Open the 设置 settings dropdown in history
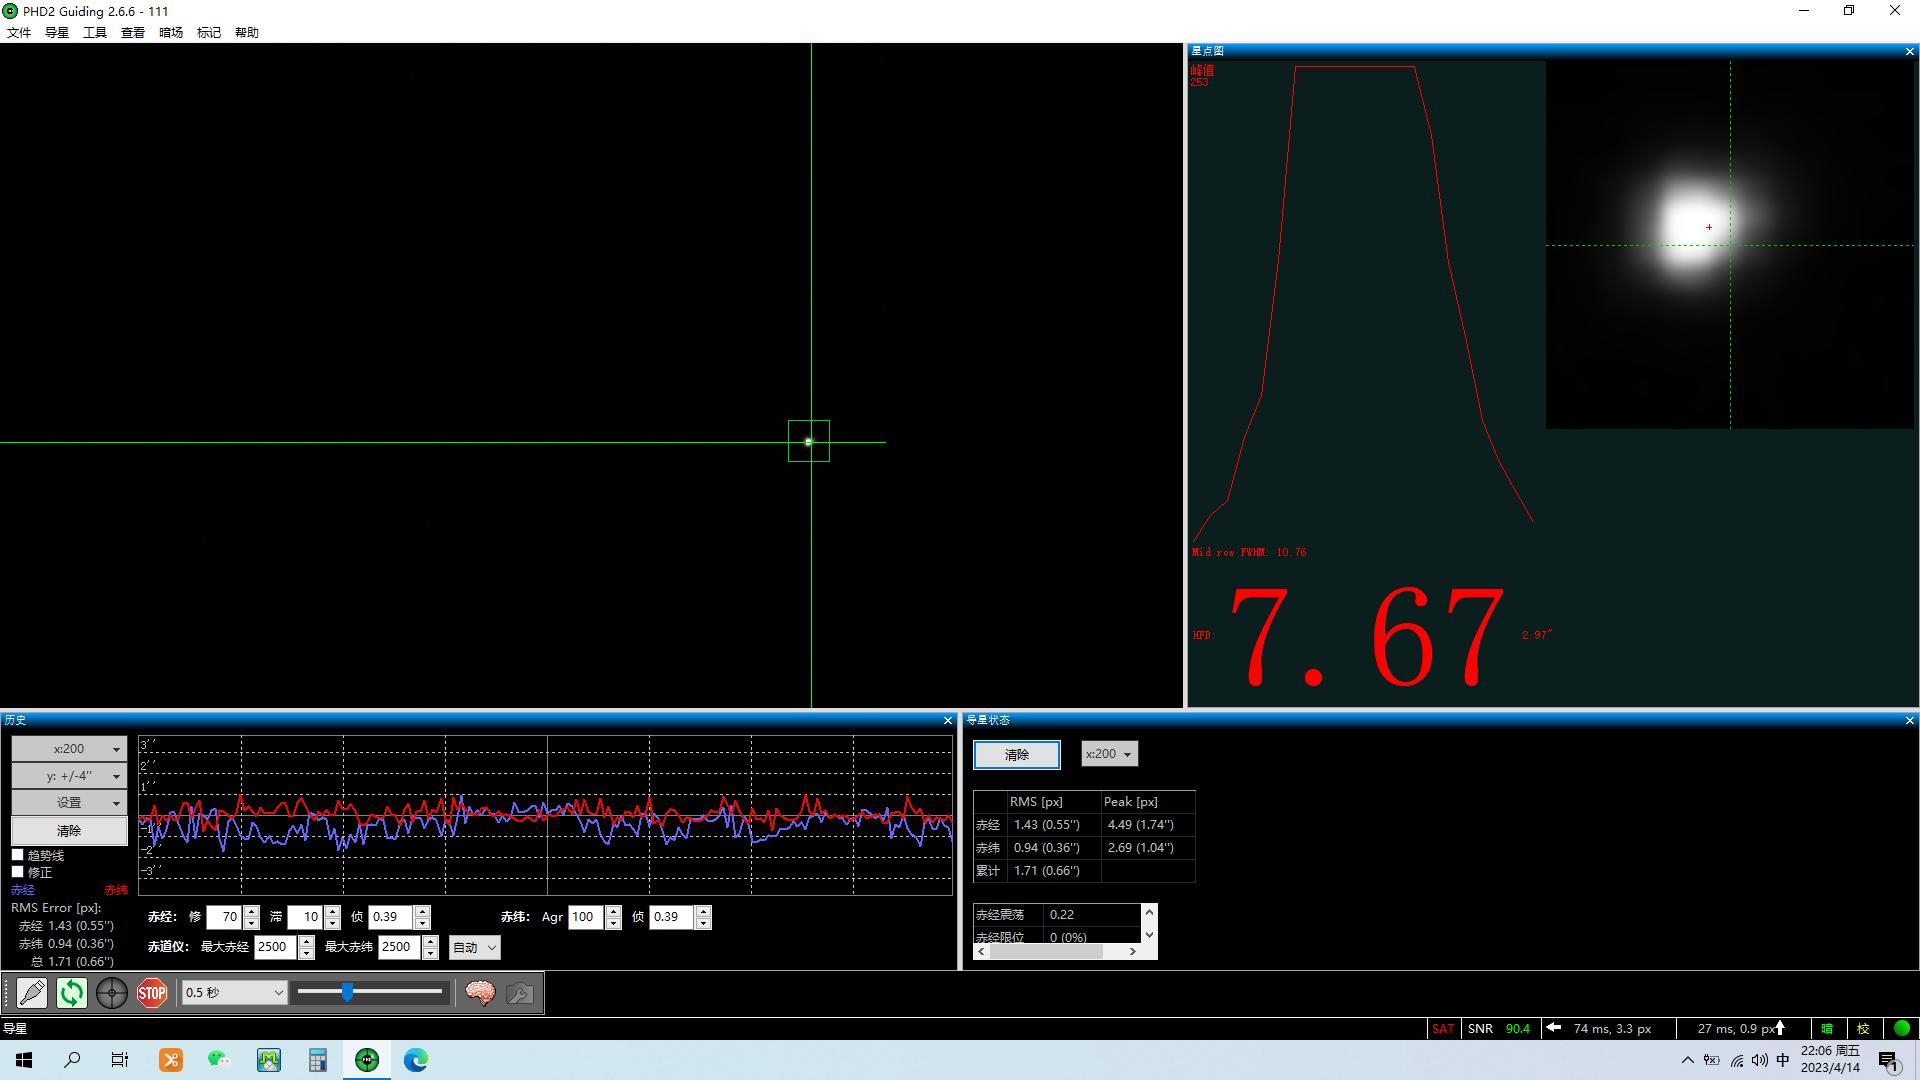The image size is (1920, 1080). 69,803
